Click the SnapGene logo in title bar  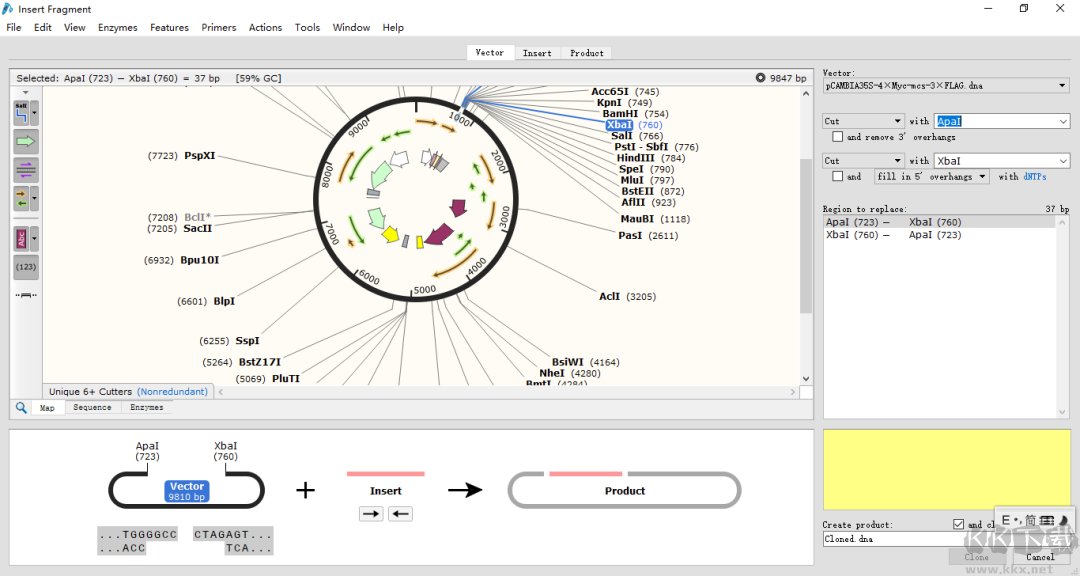coord(8,9)
